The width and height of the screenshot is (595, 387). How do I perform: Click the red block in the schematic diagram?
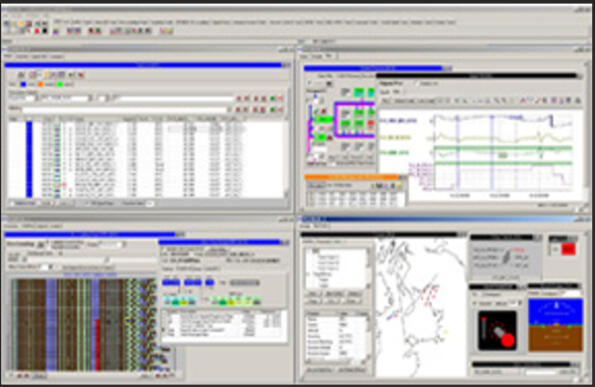click(x=371, y=123)
